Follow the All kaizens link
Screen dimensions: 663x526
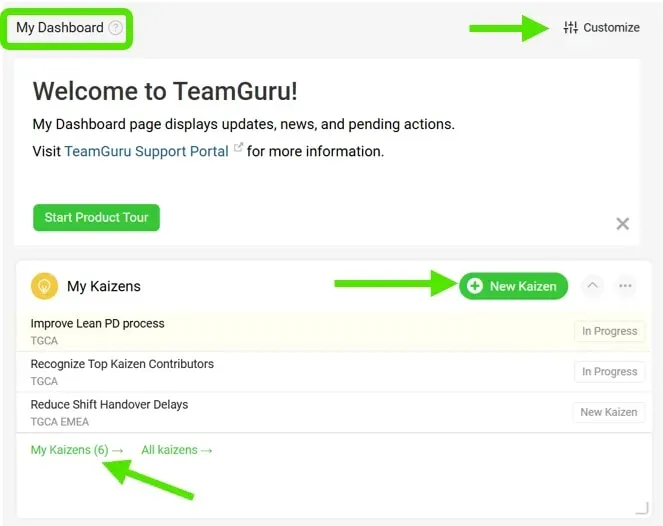(x=177, y=450)
